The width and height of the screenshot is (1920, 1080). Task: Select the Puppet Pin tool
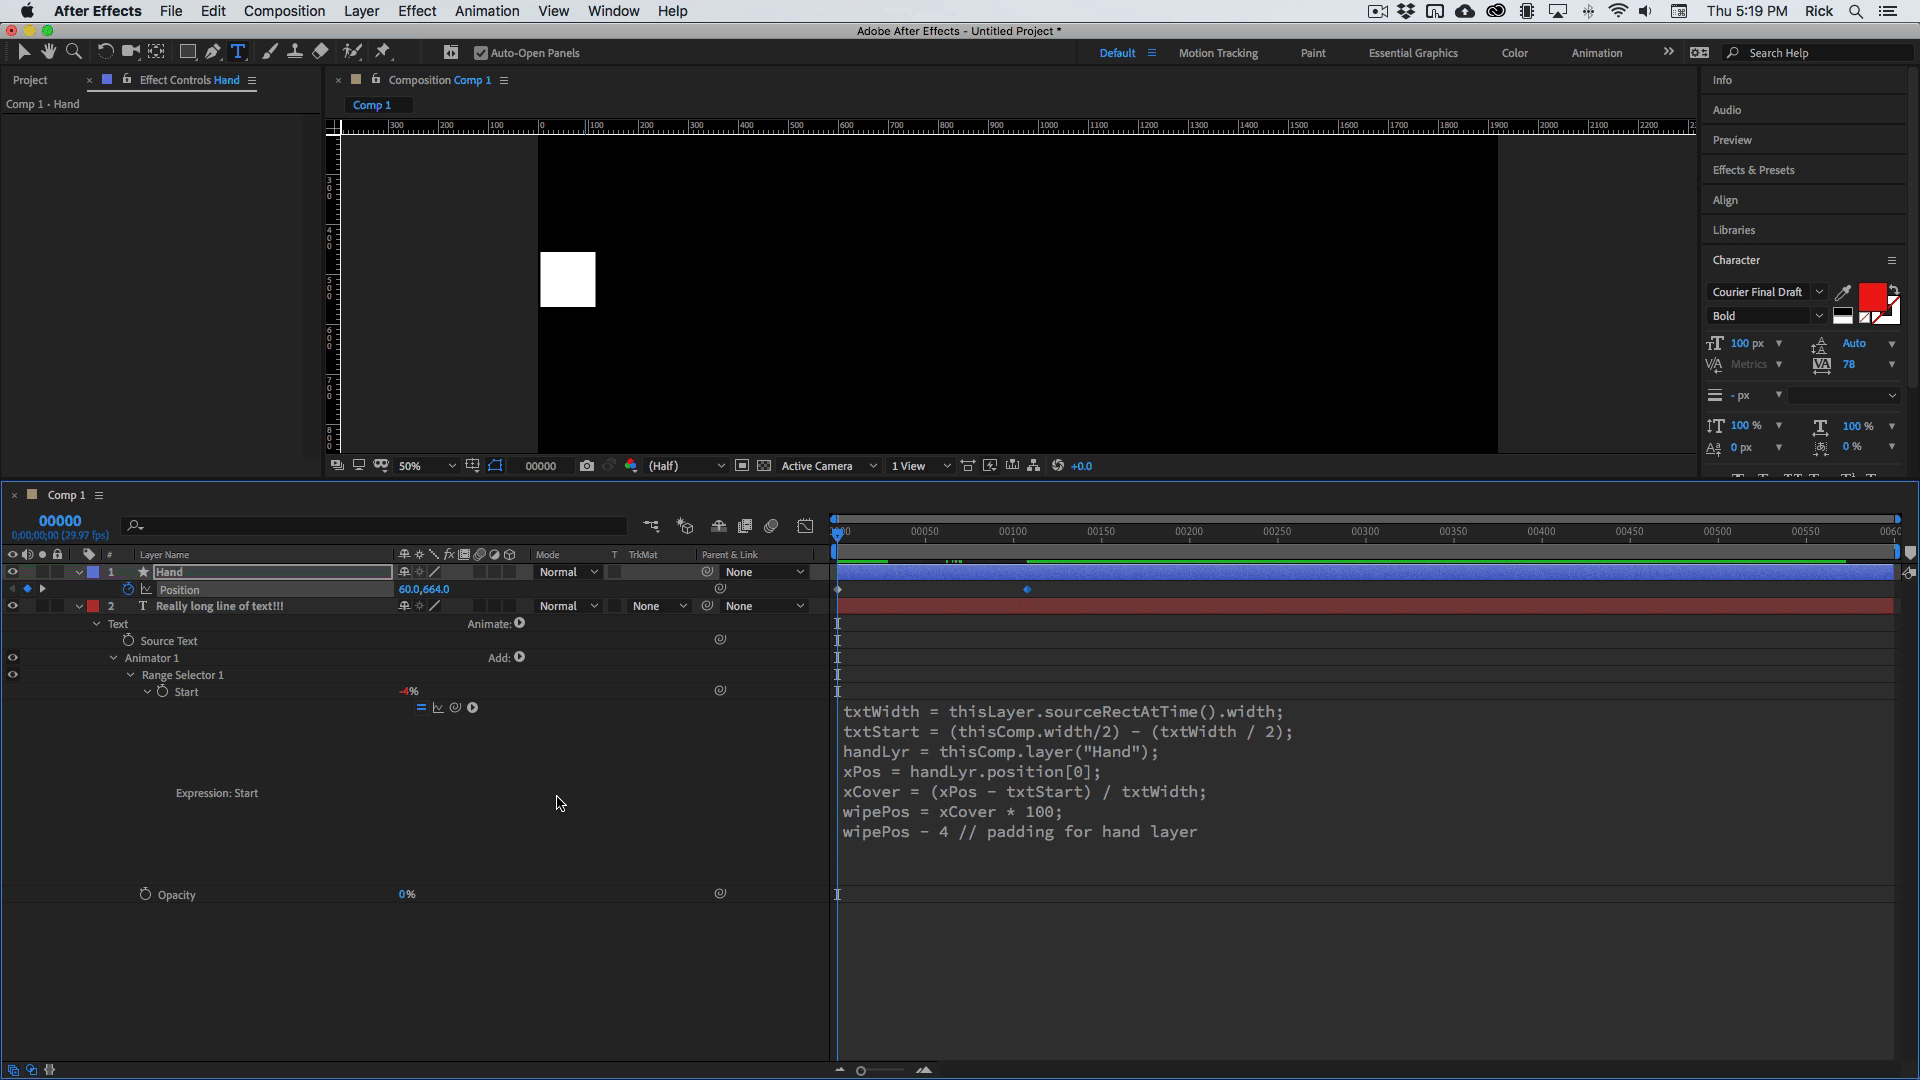click(383, 52)
